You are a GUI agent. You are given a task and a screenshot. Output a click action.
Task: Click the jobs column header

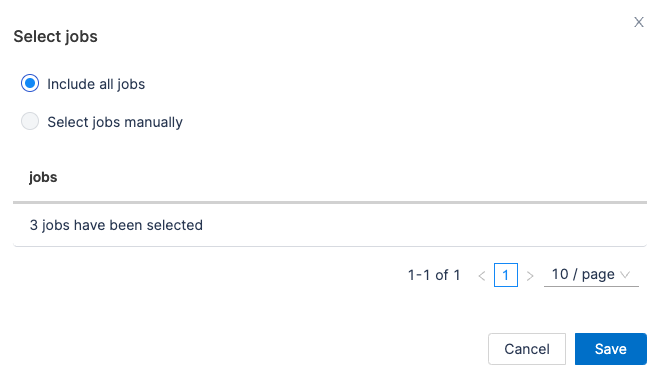[43, 177]
